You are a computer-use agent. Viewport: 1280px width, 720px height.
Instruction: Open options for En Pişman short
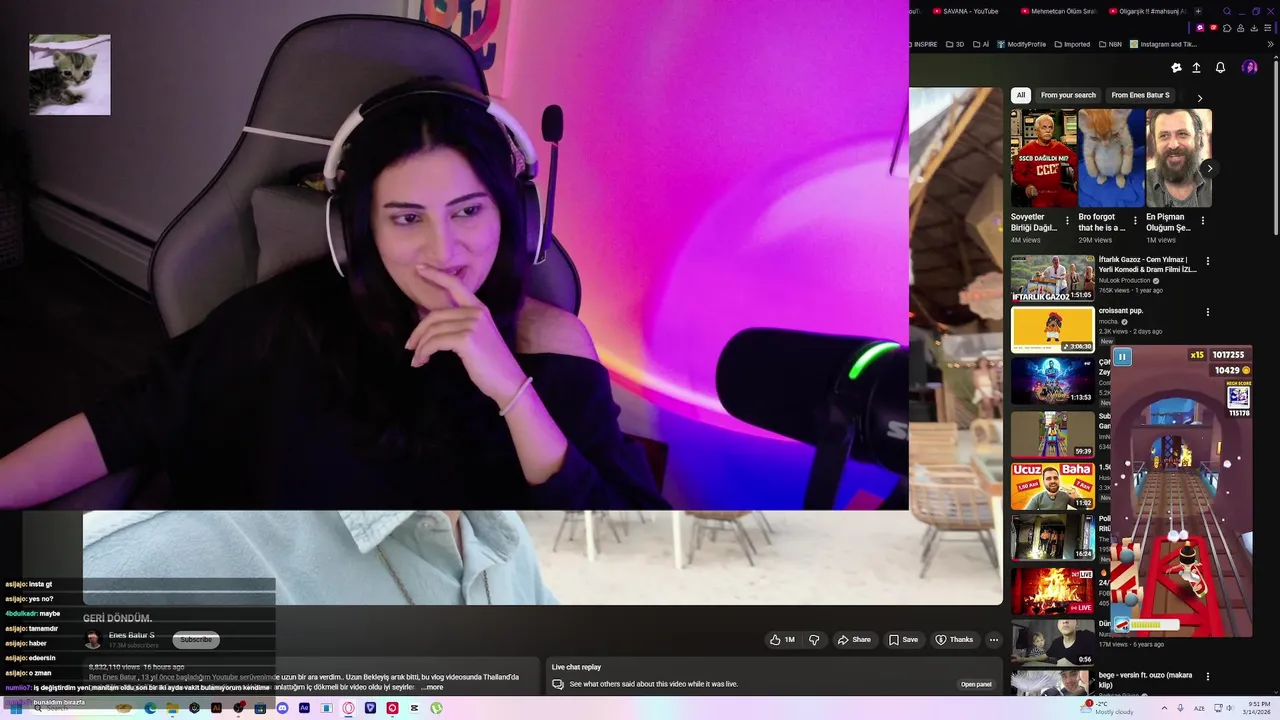1203,220
